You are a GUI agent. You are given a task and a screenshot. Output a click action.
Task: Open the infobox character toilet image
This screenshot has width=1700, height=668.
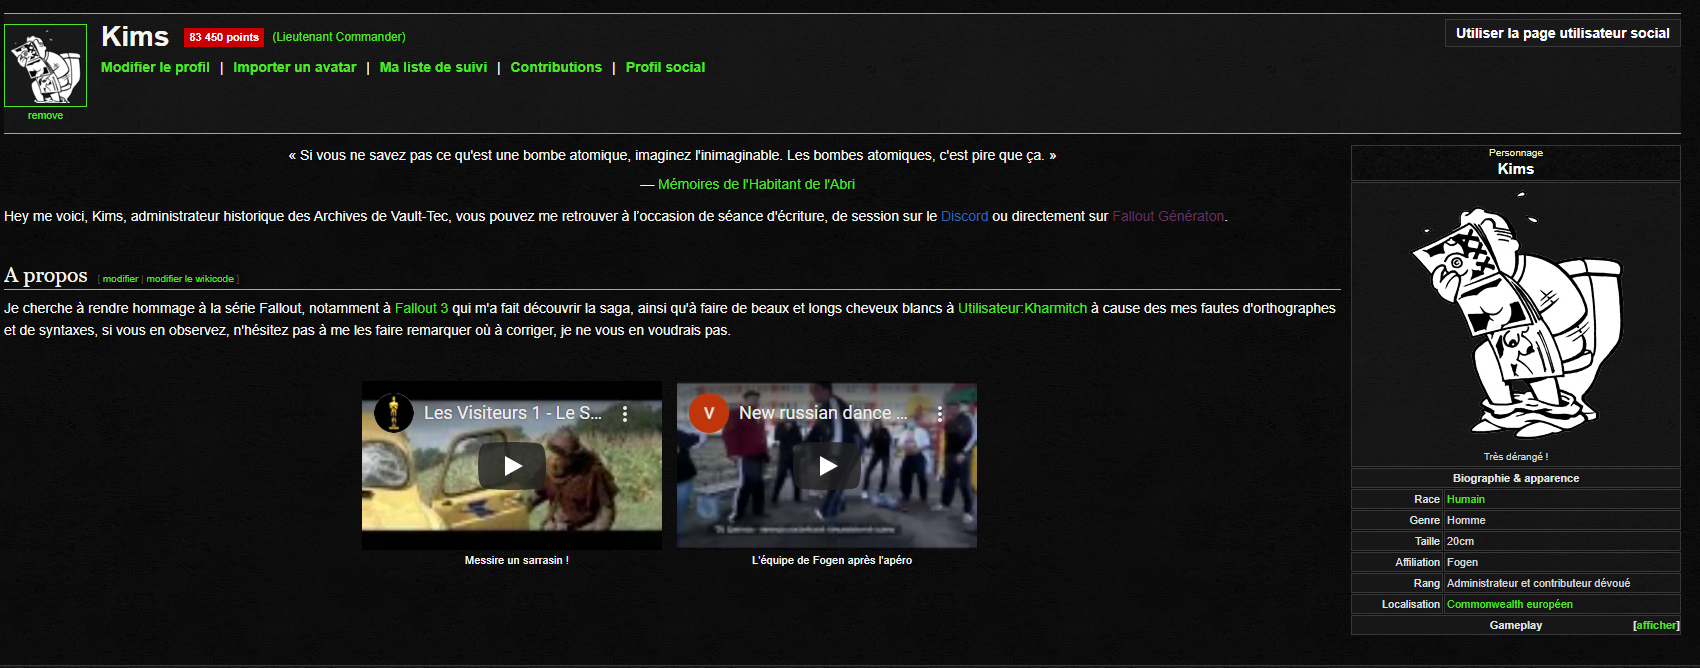coord(1515,318)
